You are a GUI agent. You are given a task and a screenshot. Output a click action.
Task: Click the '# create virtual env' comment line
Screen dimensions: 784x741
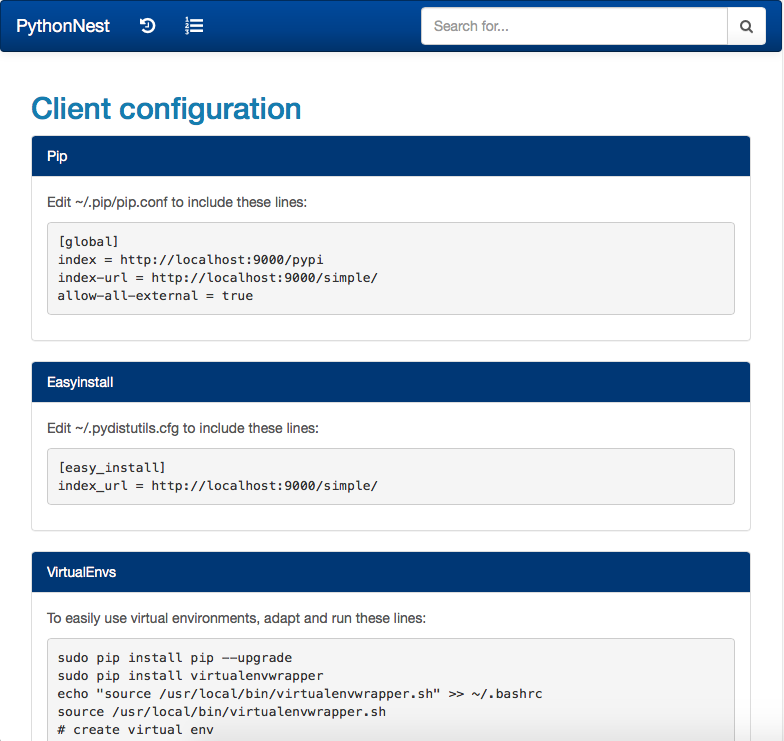[x=136, y=730]
